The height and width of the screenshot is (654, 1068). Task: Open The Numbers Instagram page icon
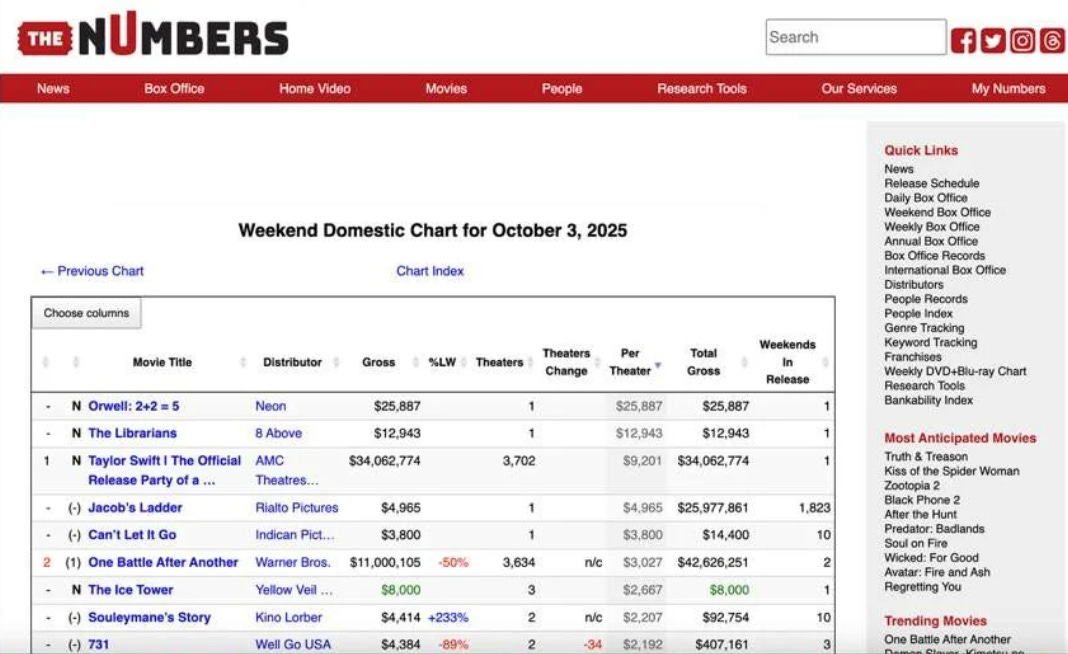pos(1022,41)
